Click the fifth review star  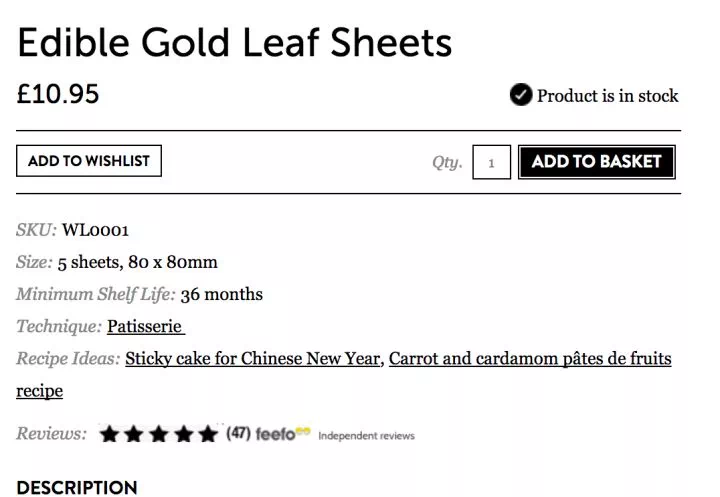pos(208,434)
